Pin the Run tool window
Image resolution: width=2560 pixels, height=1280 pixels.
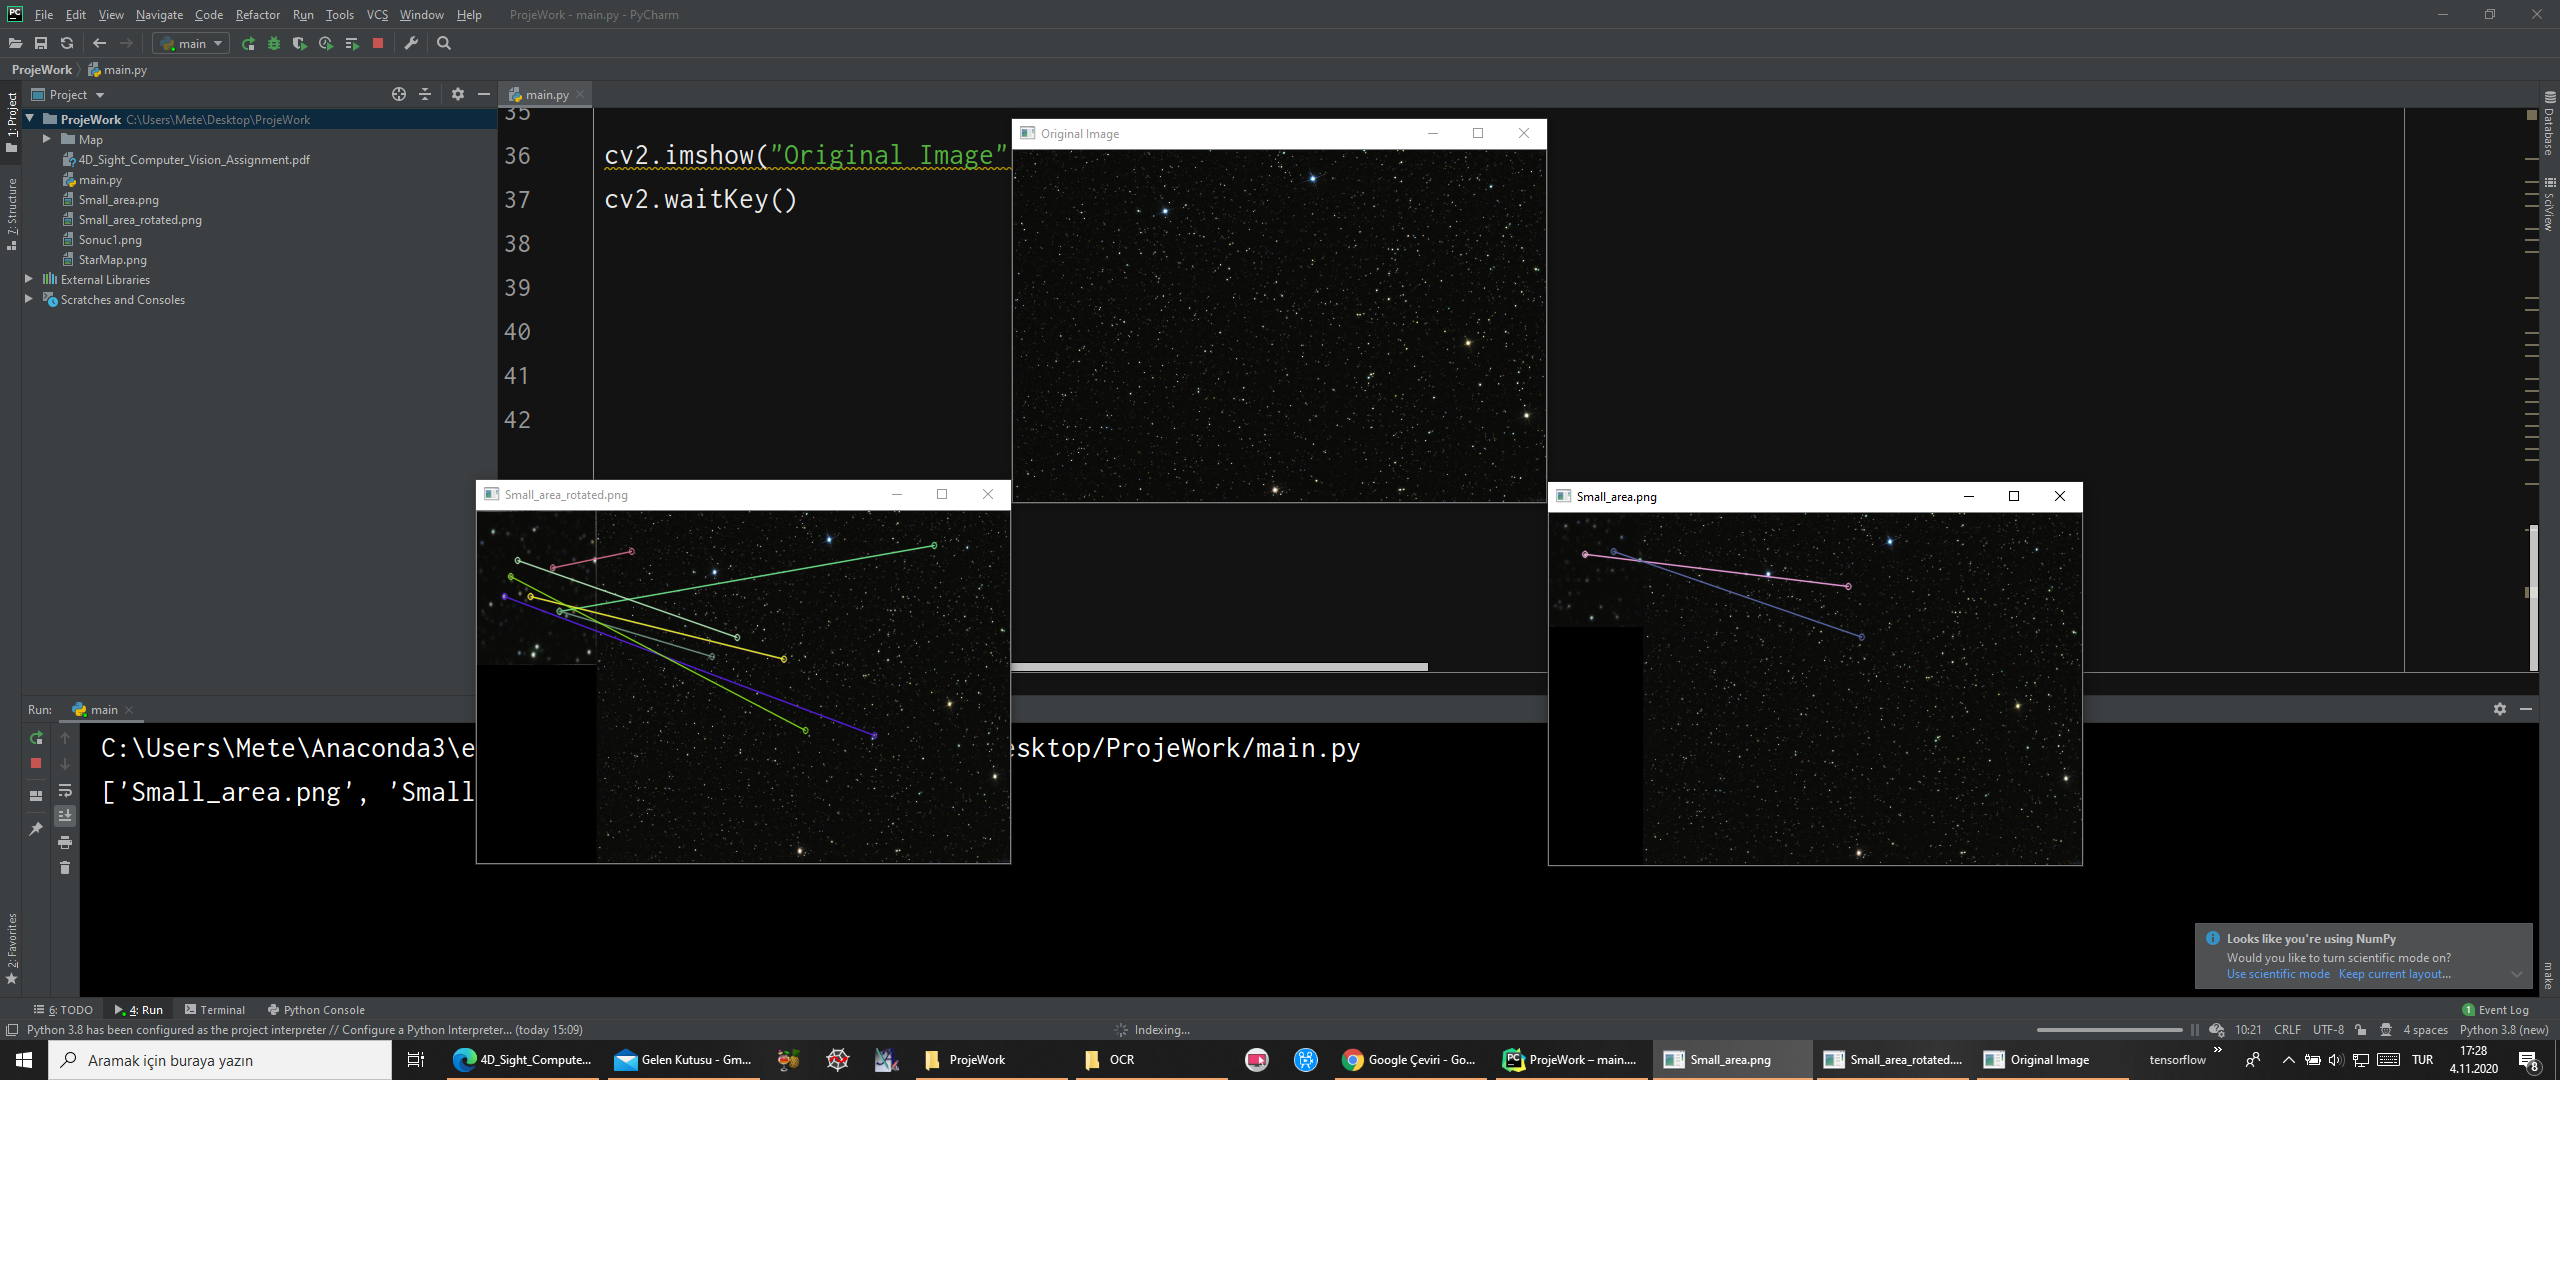(36, 829)
